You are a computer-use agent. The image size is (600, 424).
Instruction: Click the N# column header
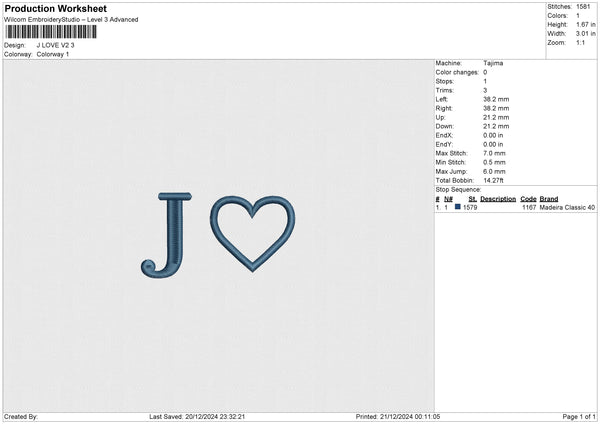click(x=448, y=199)
